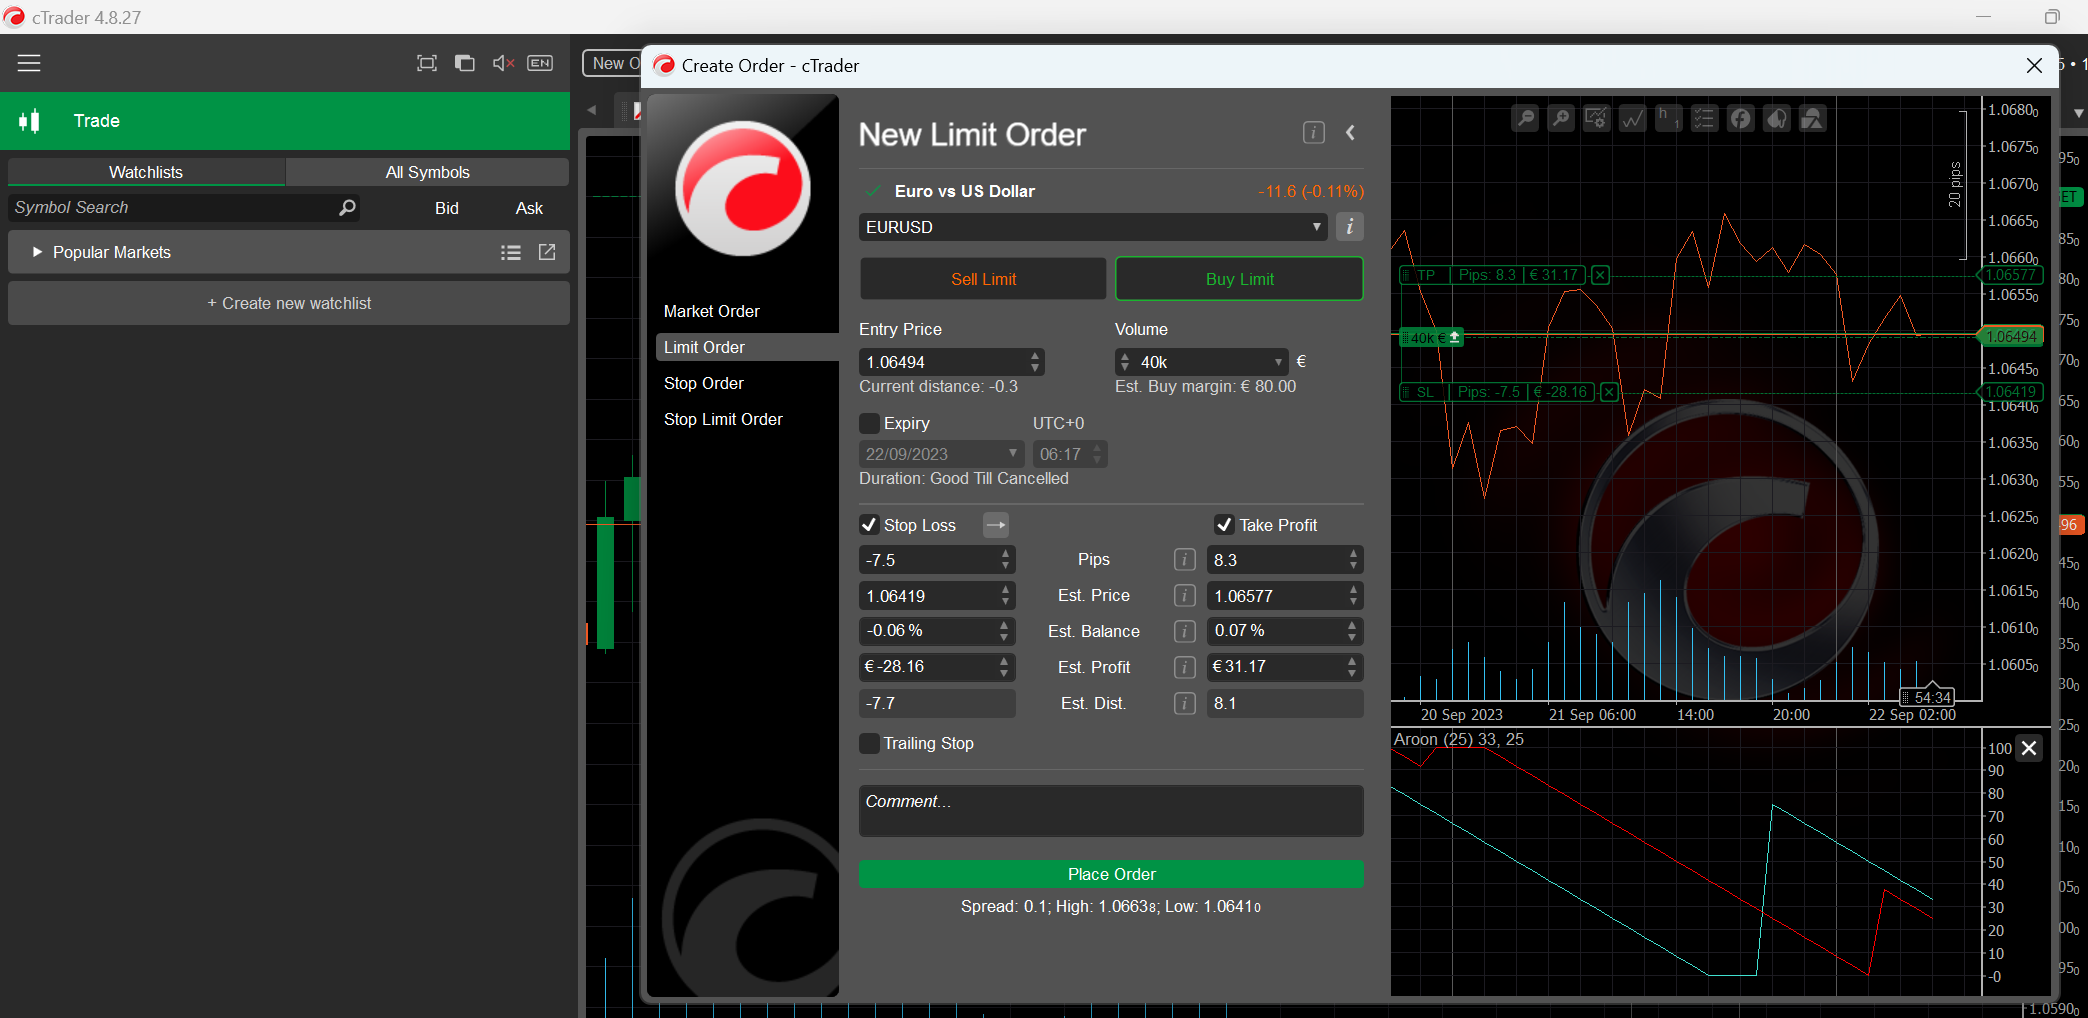Screen dimensions: 2088x1018
Task: Click the 40k entry line marker on chart
Action: 1432,338
